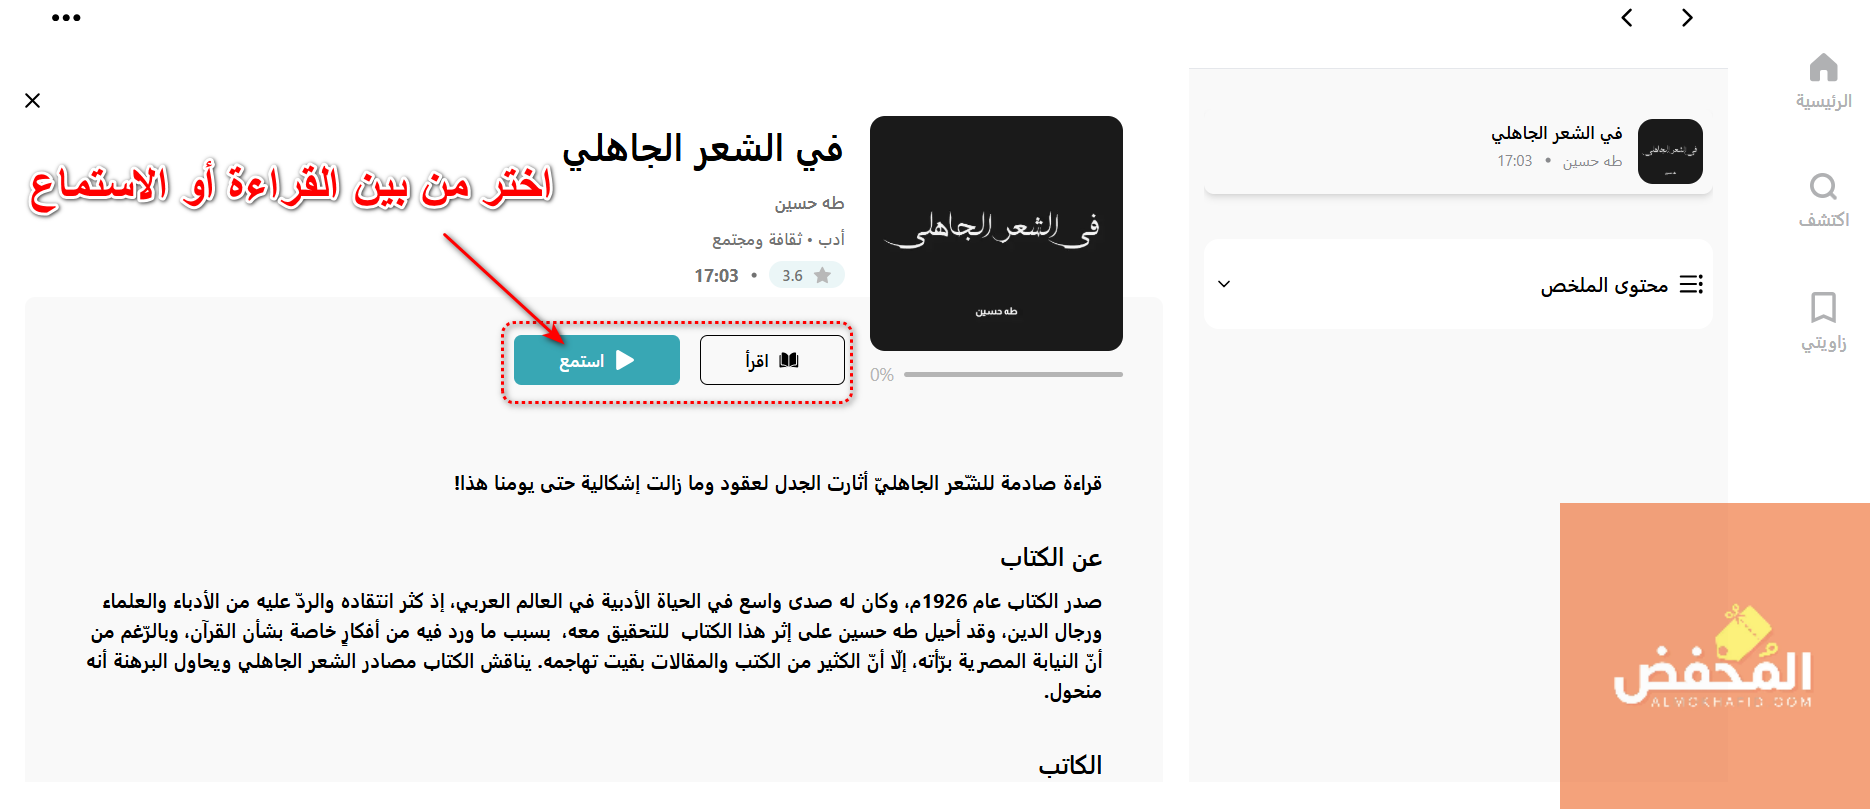Select the small book thumbnail in sidebar
Viewport: 1870px width, 809px height.
pos(1669,151)
